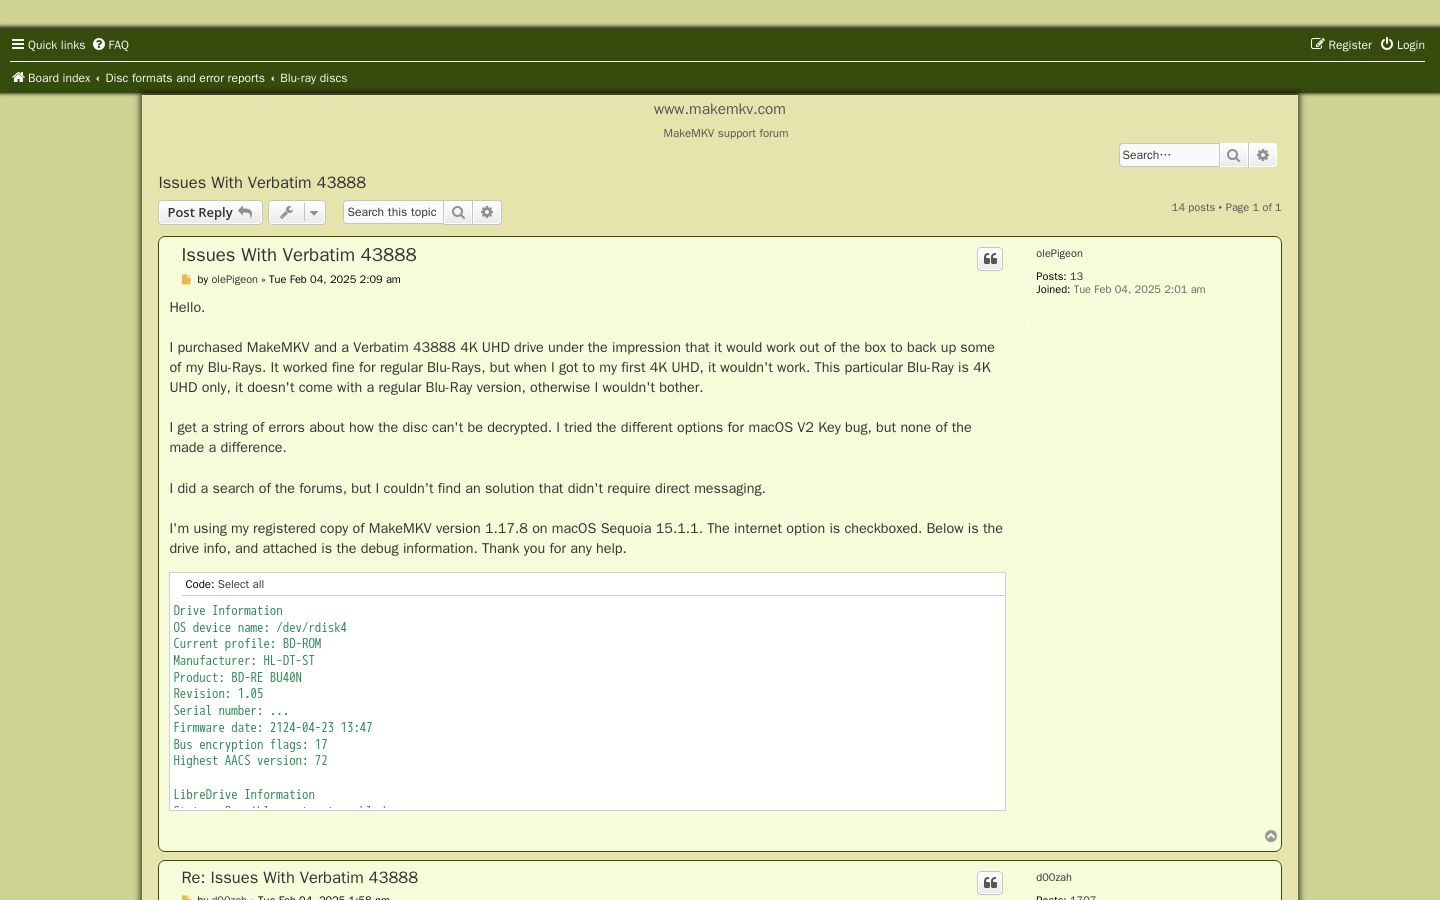Open olePigeon profile in the post sidebar
Image resolution: width=1440 pixels, height=900 pixels.
point(1059,254)
